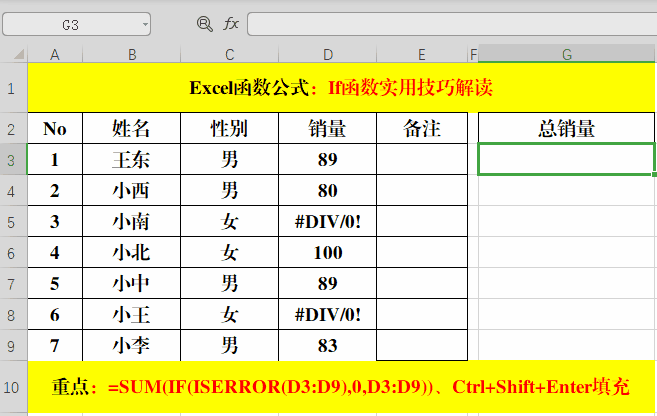Click the No cell '4' in 小北's row

pos(55,253)
